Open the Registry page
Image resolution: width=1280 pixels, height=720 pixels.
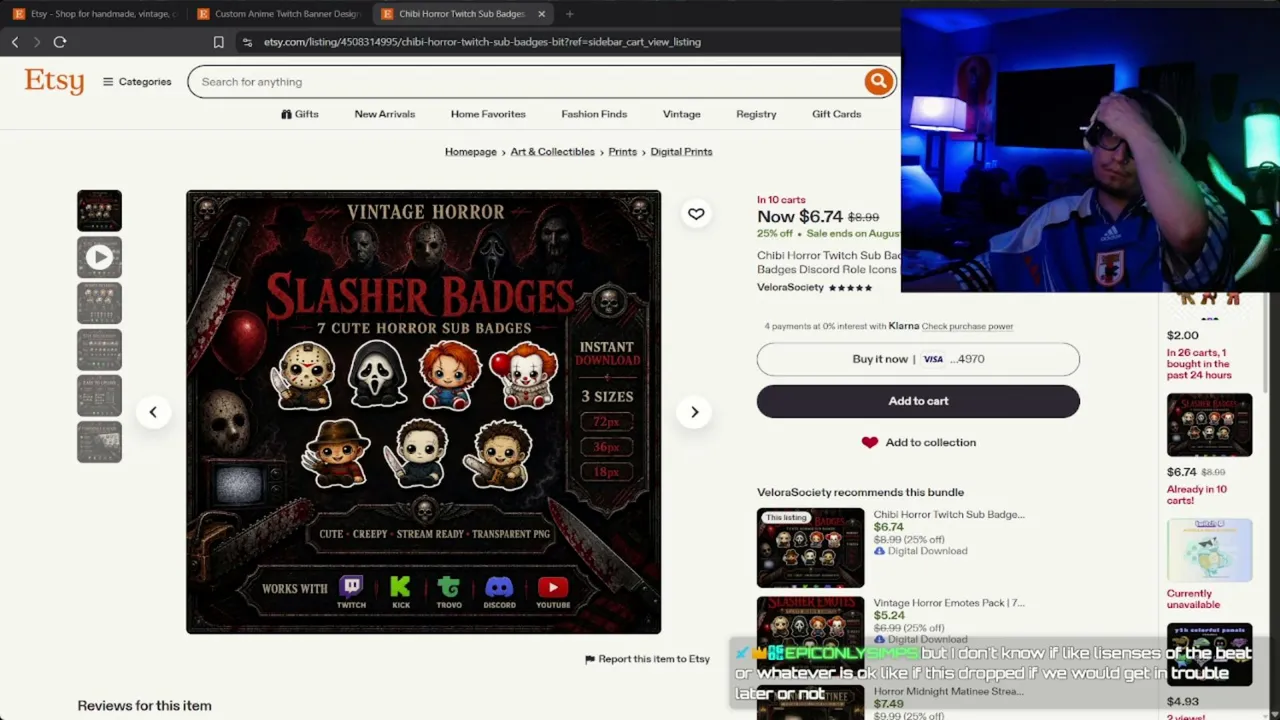(756, 114)
